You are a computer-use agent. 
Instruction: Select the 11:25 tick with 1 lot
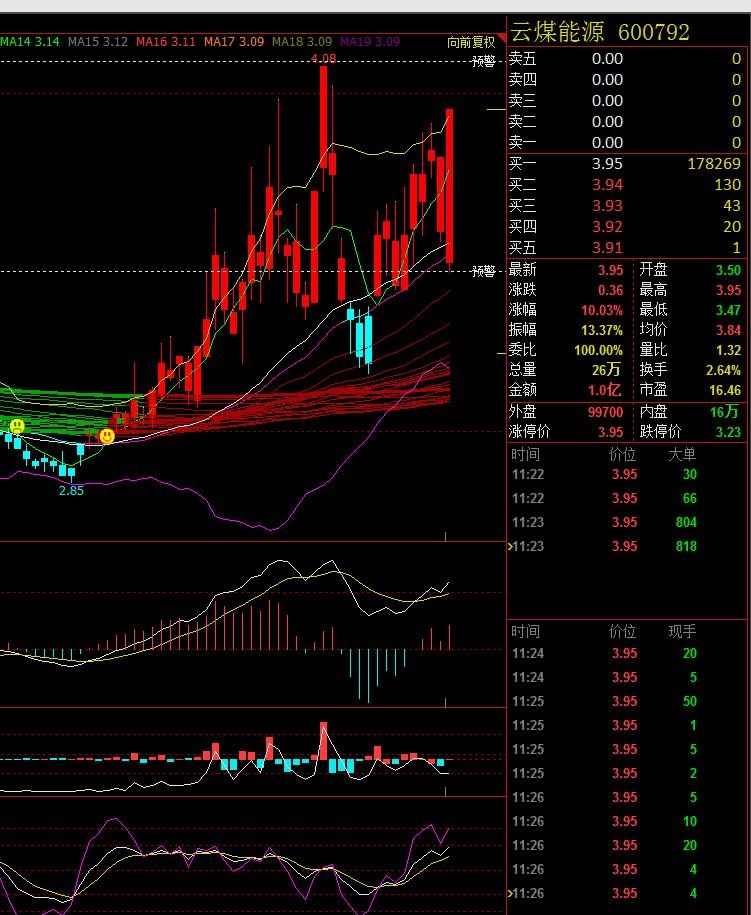[627, 725]
